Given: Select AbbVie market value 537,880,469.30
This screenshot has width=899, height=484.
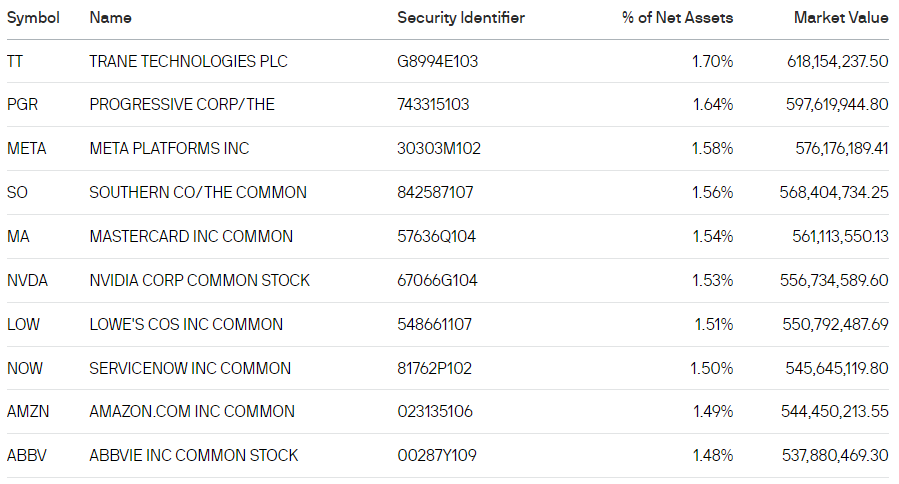Looking at the screenshot, I should click(x=835, y=456).
